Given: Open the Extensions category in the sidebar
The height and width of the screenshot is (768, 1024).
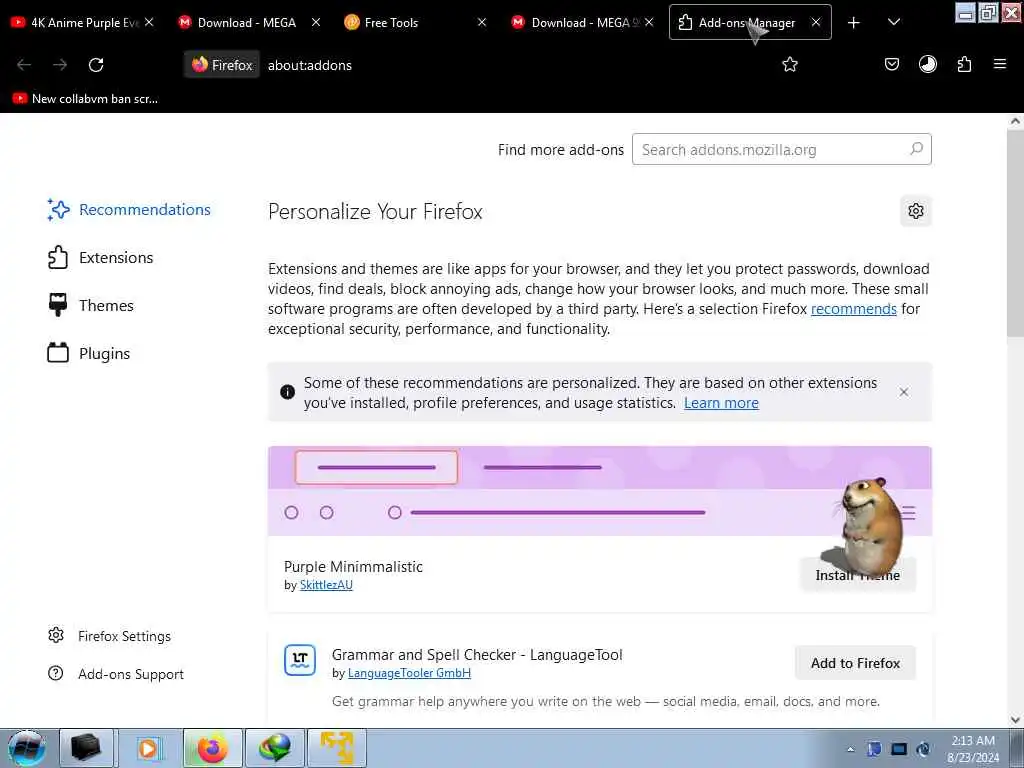Looking at the screenshot, I should (x=101, y=257).
